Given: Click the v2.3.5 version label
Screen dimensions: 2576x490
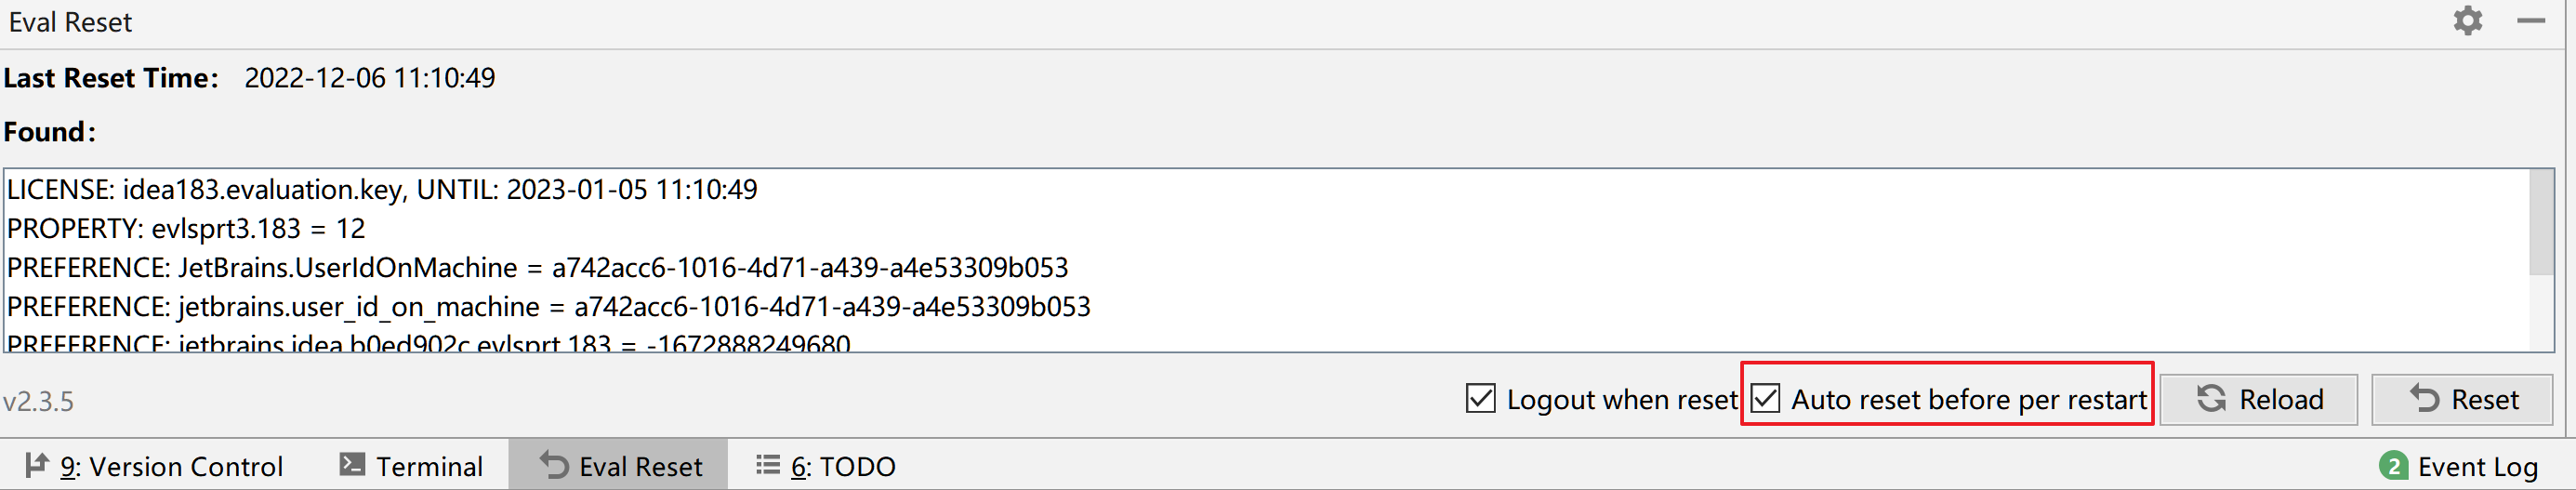Looking at the screenshot, I should tap(38, 401).
